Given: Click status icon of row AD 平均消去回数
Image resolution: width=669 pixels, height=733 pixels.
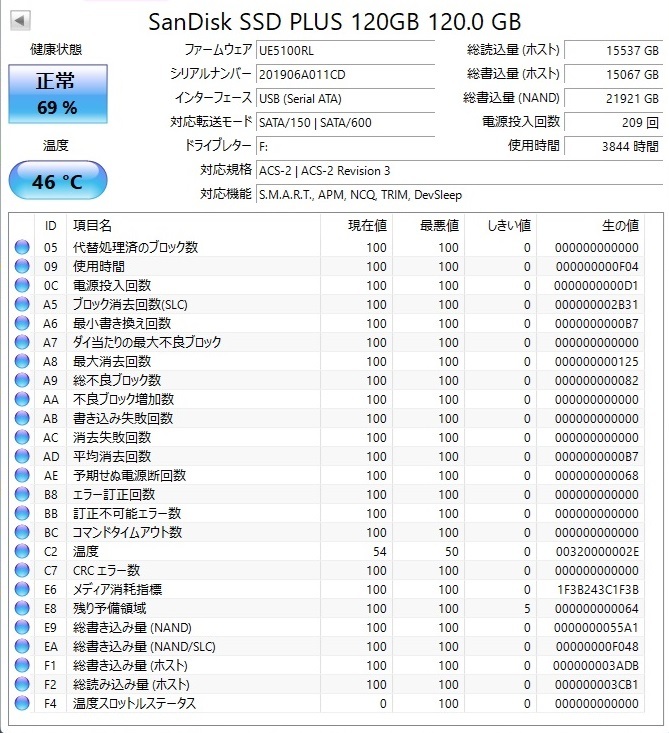Looking at the screenshot, I should coord(22,456).
